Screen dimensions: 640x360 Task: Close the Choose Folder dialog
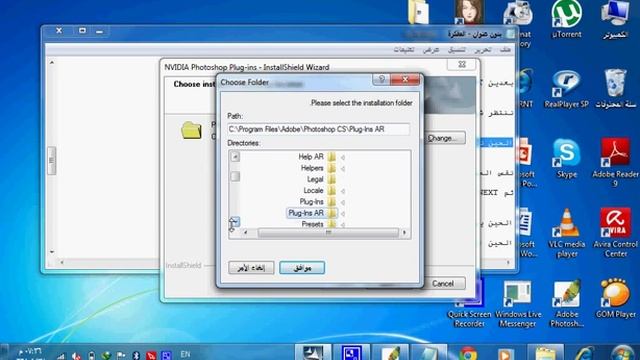click(x=405, y=79)
